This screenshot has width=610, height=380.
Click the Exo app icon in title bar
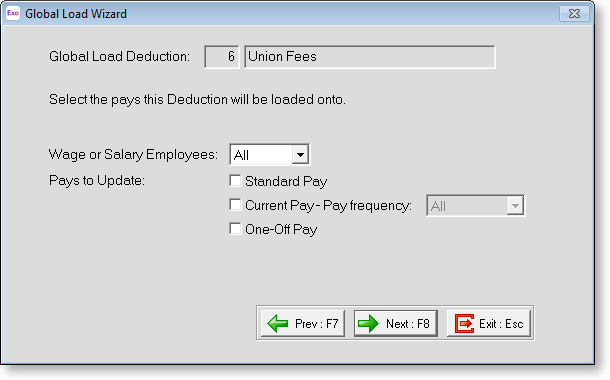coord(13,13)
